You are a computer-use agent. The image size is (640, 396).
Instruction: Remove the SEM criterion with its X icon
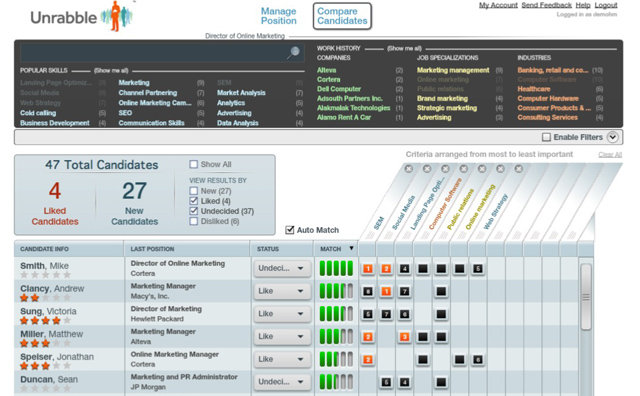click(x=408, y=169)
